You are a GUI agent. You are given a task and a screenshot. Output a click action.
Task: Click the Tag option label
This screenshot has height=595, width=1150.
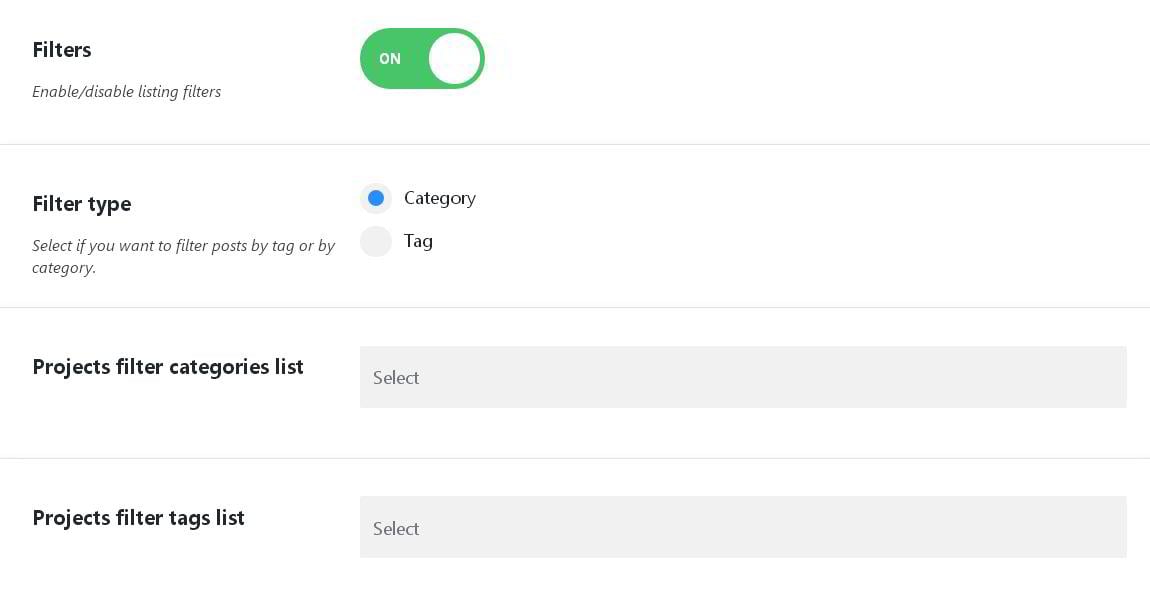pos(418,241)
